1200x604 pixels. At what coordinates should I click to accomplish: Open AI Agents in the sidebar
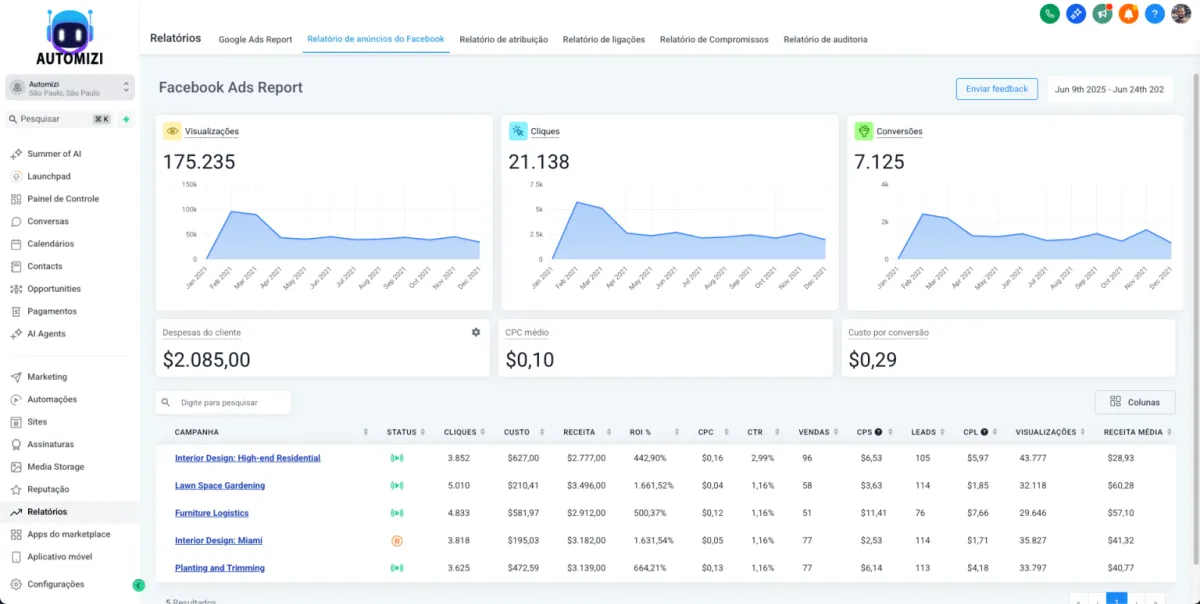click(x=47, y=334)
